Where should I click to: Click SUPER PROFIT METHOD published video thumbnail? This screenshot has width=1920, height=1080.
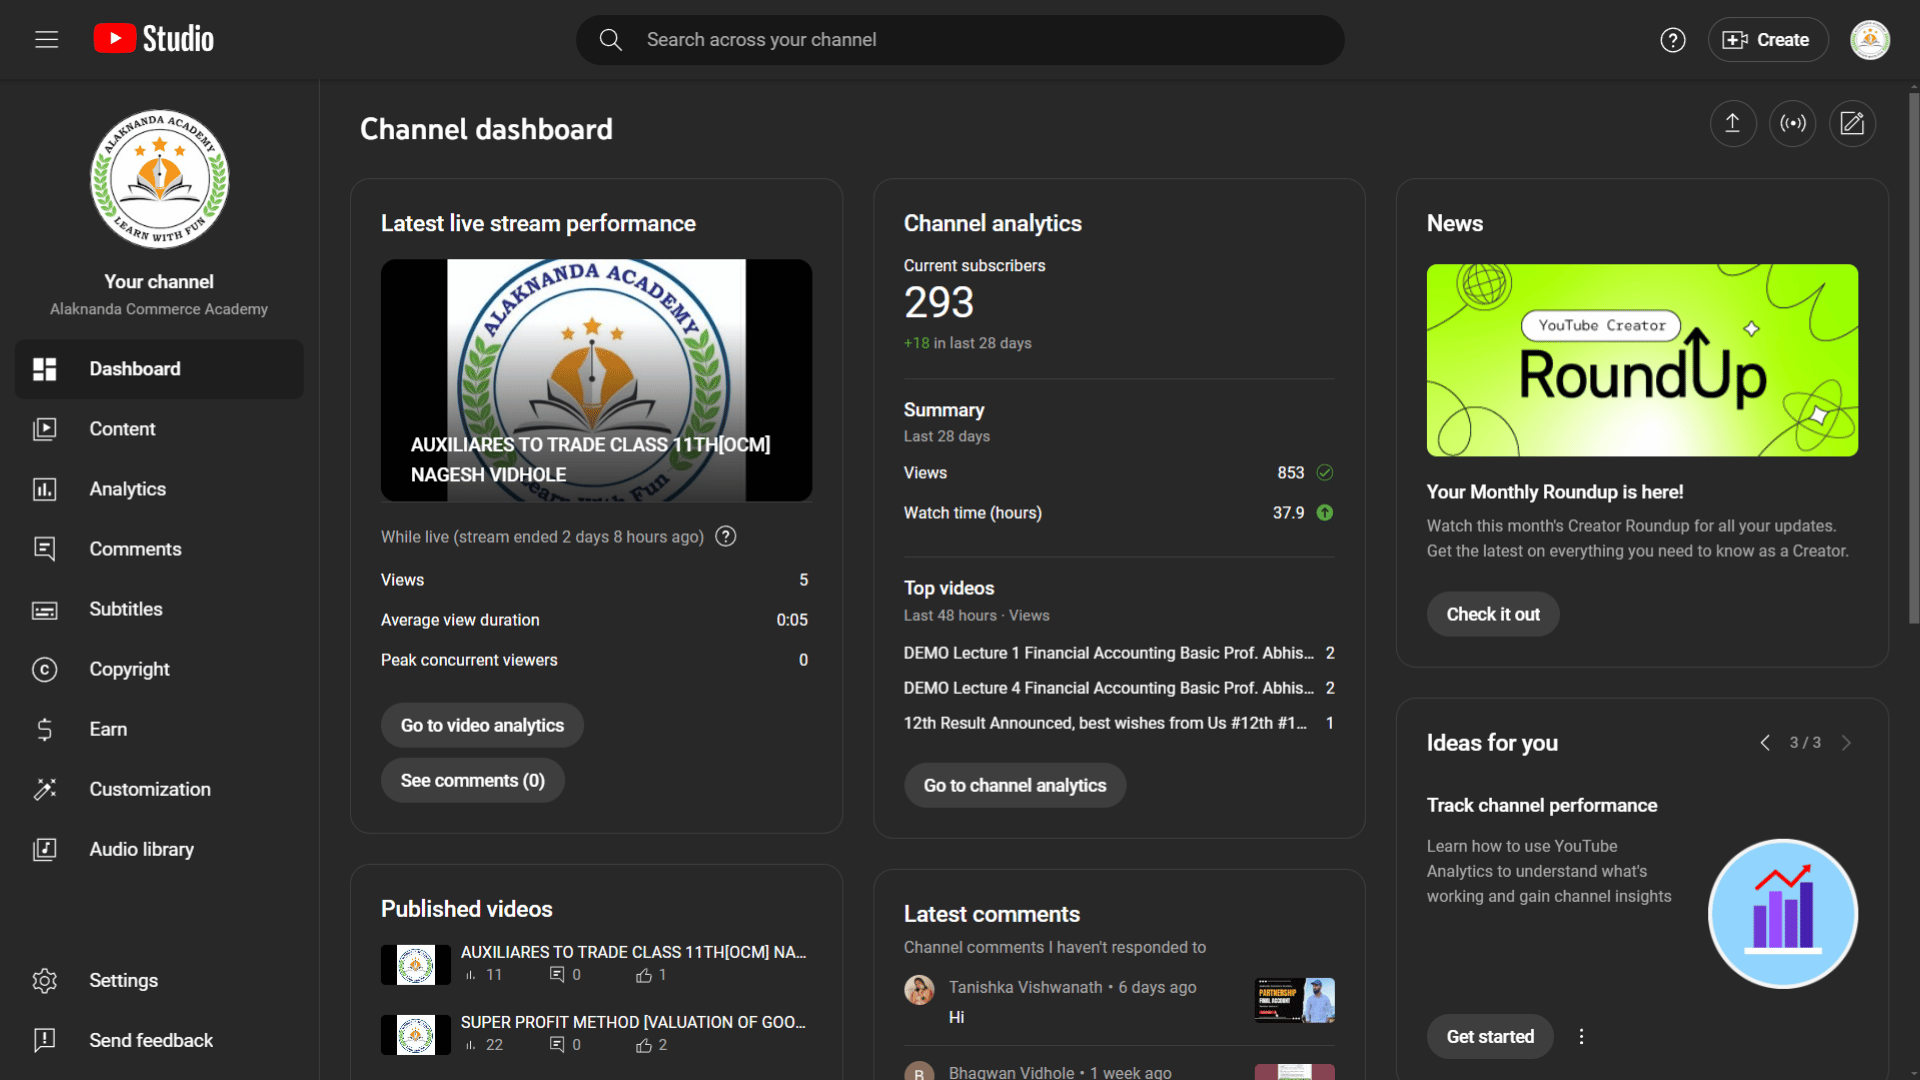click(416, 1035)
